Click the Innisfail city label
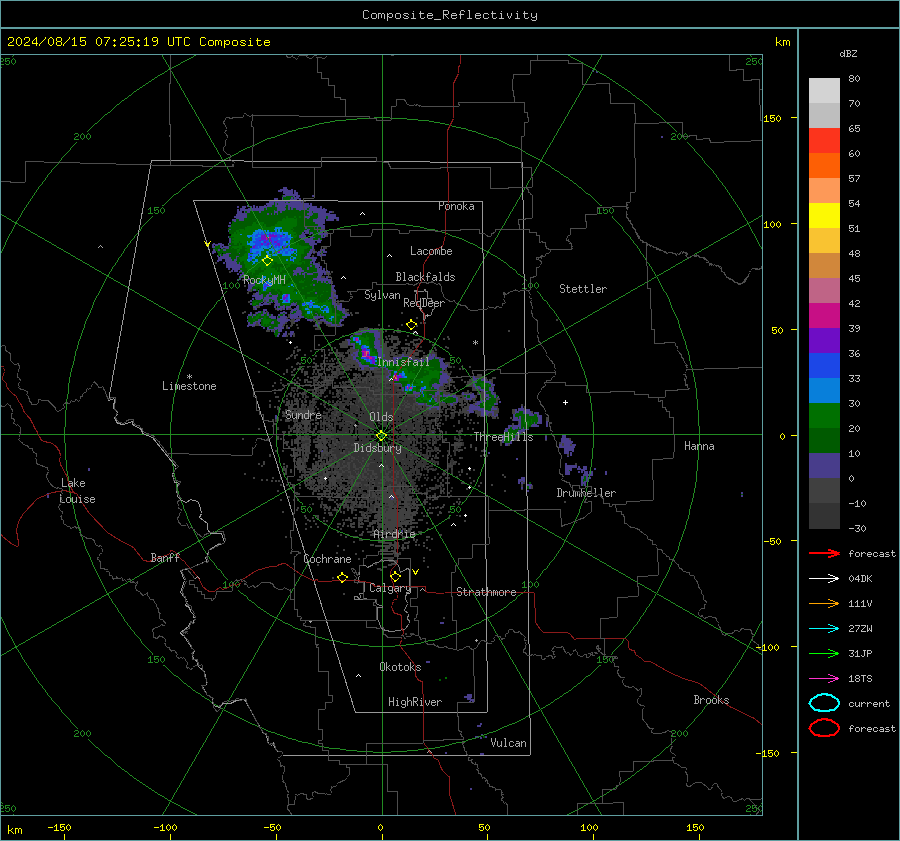This screenshot has height=841, width=900. coord(403,362)
